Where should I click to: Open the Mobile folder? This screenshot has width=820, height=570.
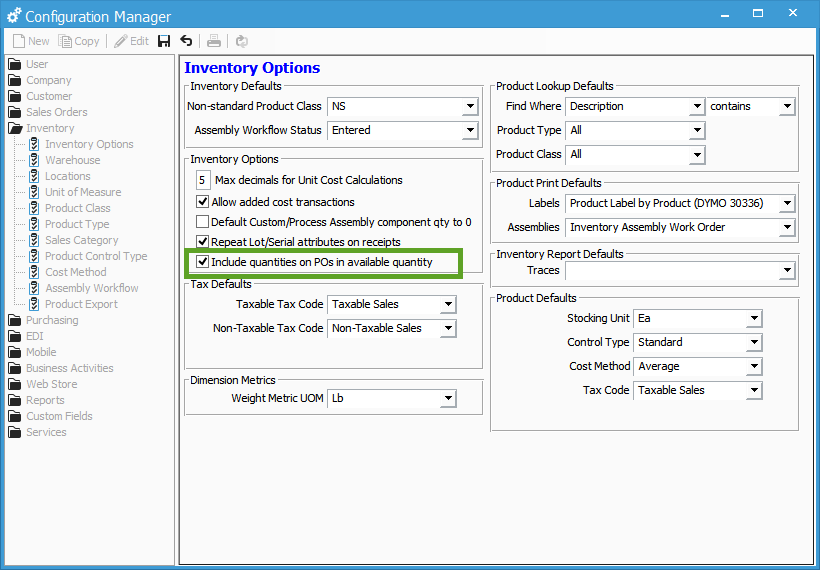click(x=32, y=352)
